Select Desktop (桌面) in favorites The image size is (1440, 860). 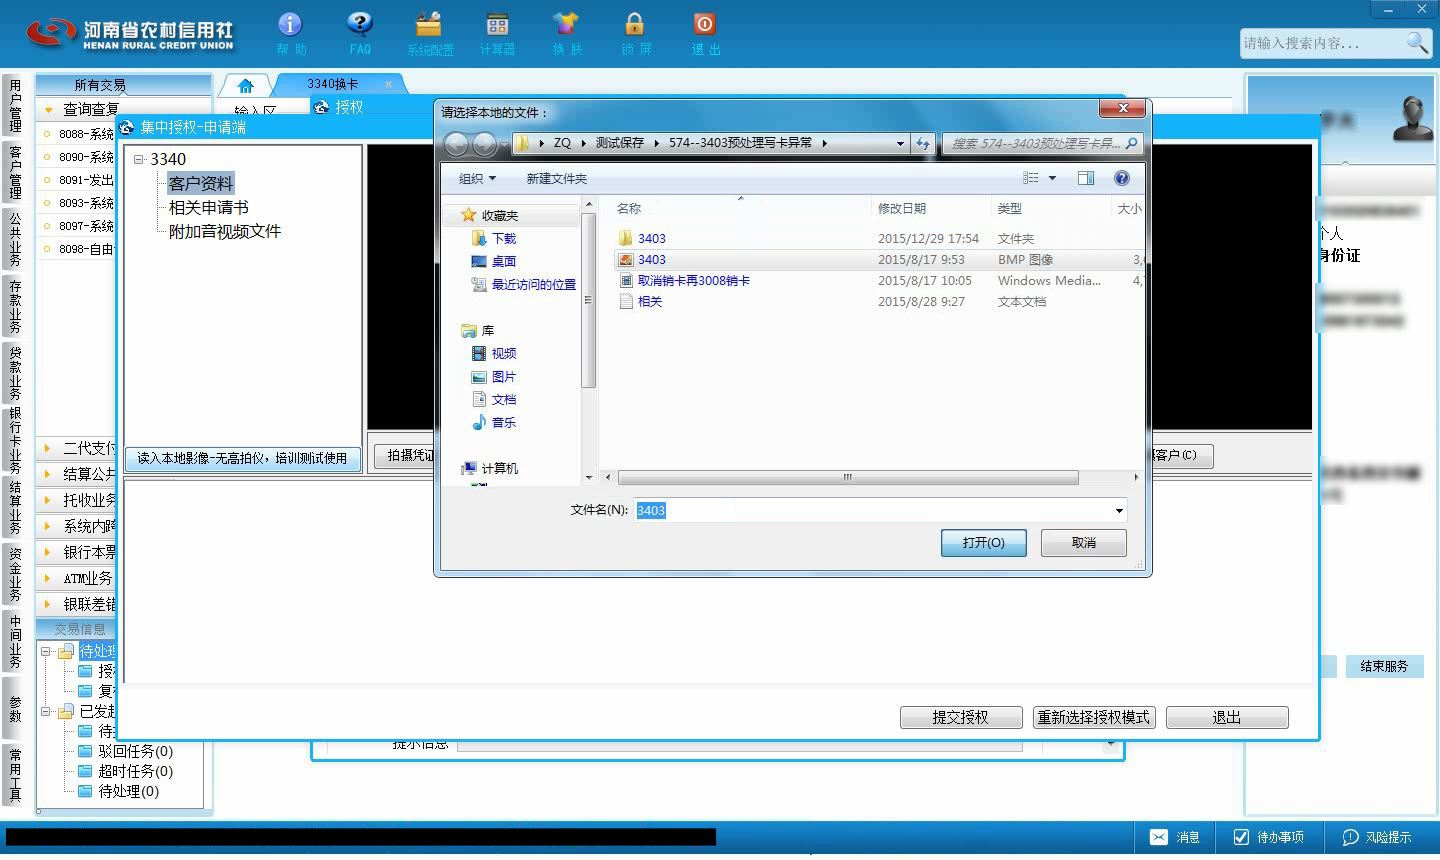(x=493, y=261)
